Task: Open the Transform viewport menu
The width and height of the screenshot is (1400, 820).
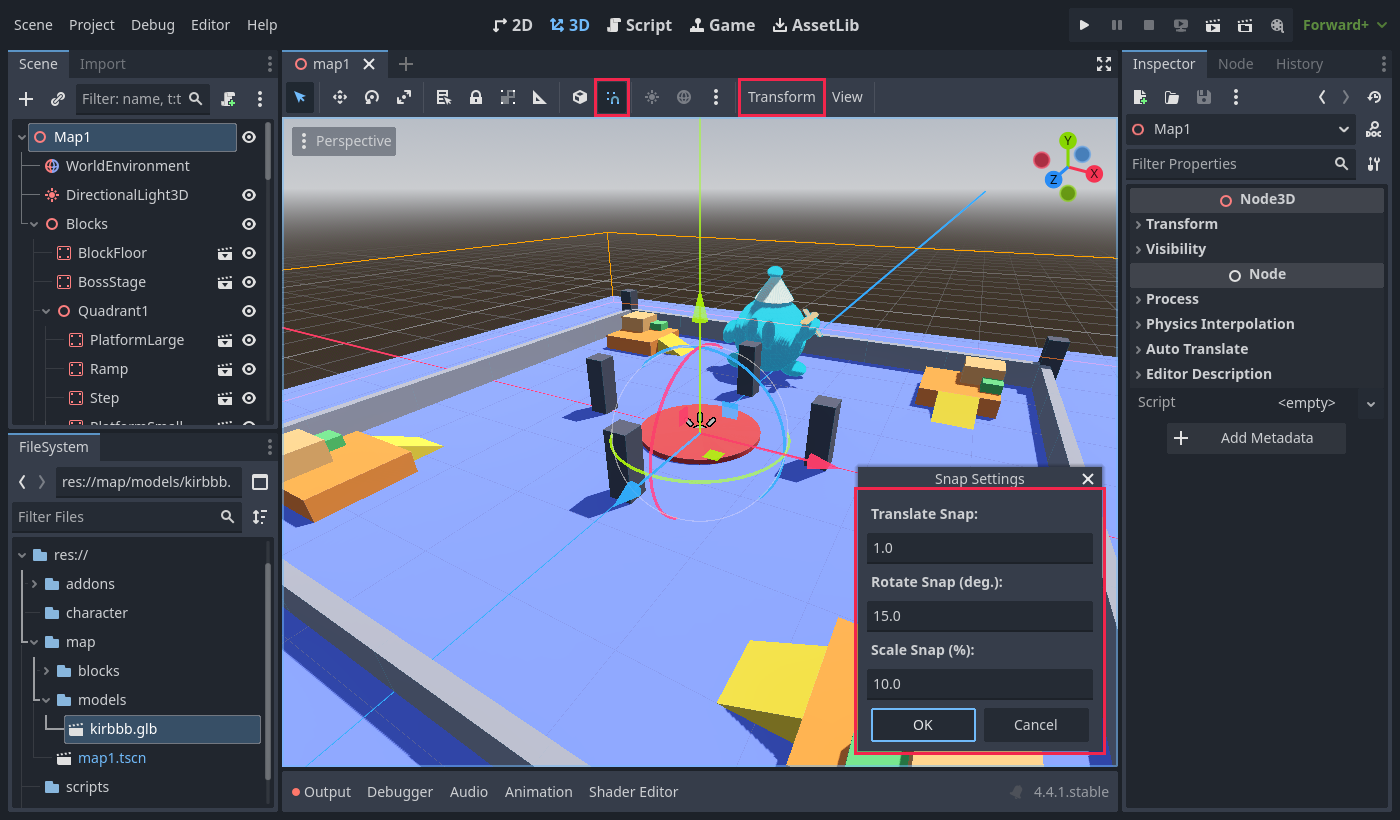Action: coord(782,97)
